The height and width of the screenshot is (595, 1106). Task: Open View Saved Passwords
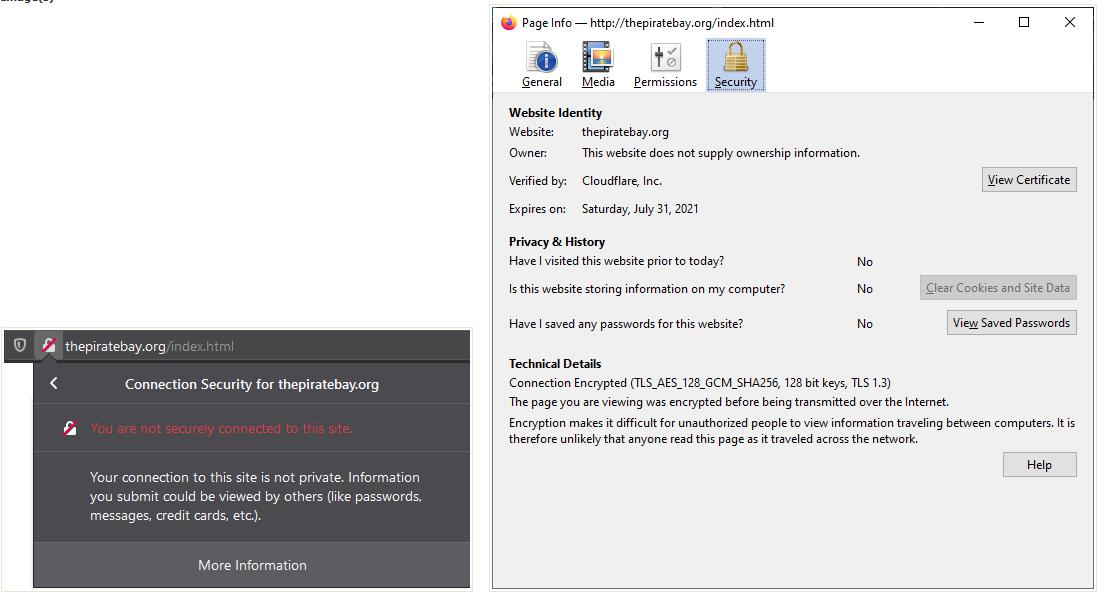(x=1011, y=323)
